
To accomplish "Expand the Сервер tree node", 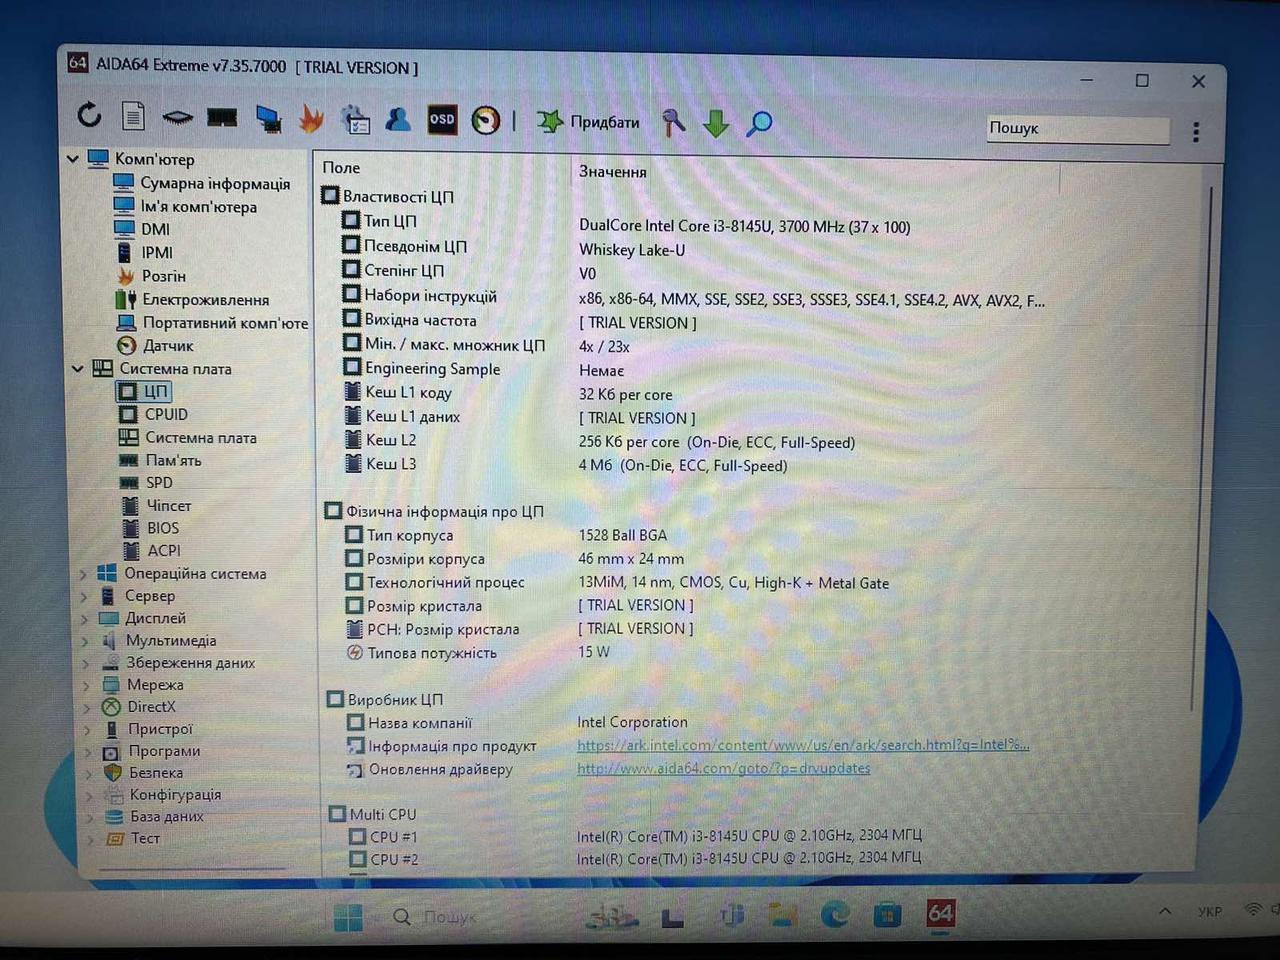I will pyautogui.click(x=84, y=596).
